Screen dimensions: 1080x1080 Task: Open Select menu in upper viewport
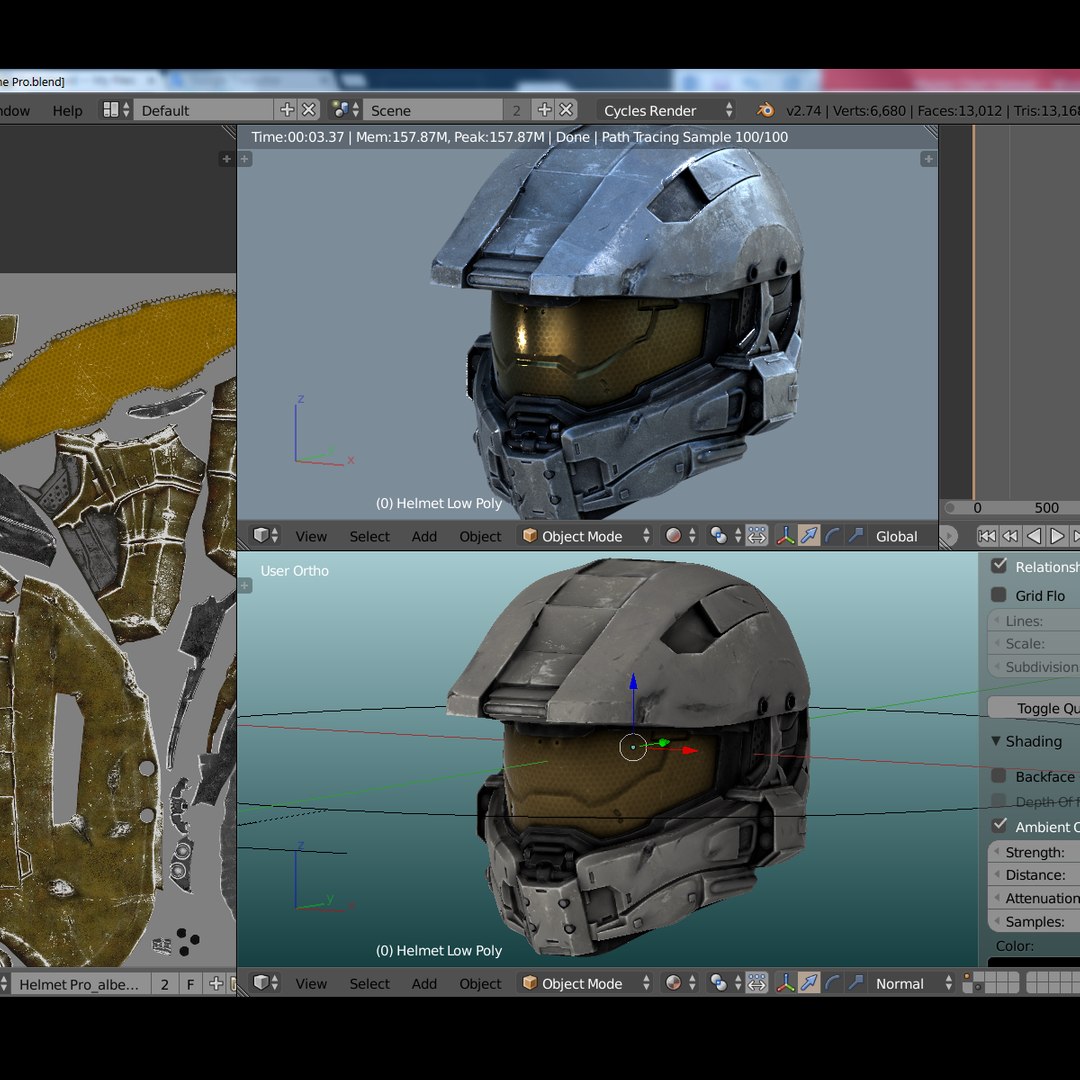369,536
